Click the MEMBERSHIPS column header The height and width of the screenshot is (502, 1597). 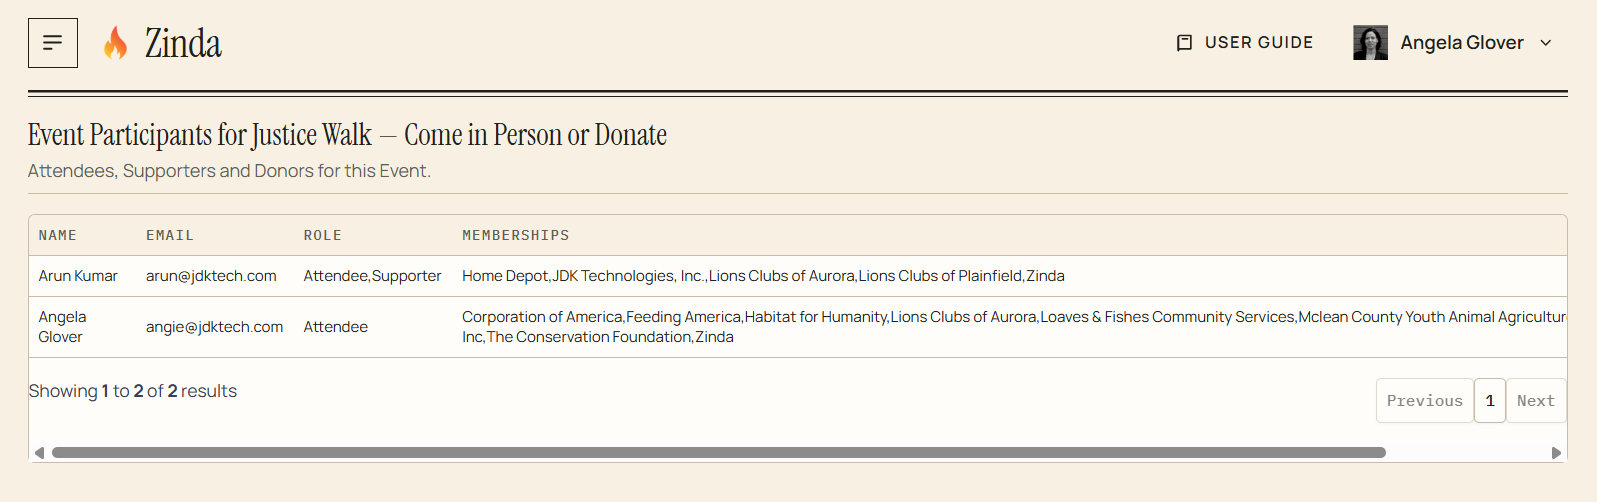tap(516, 235)
